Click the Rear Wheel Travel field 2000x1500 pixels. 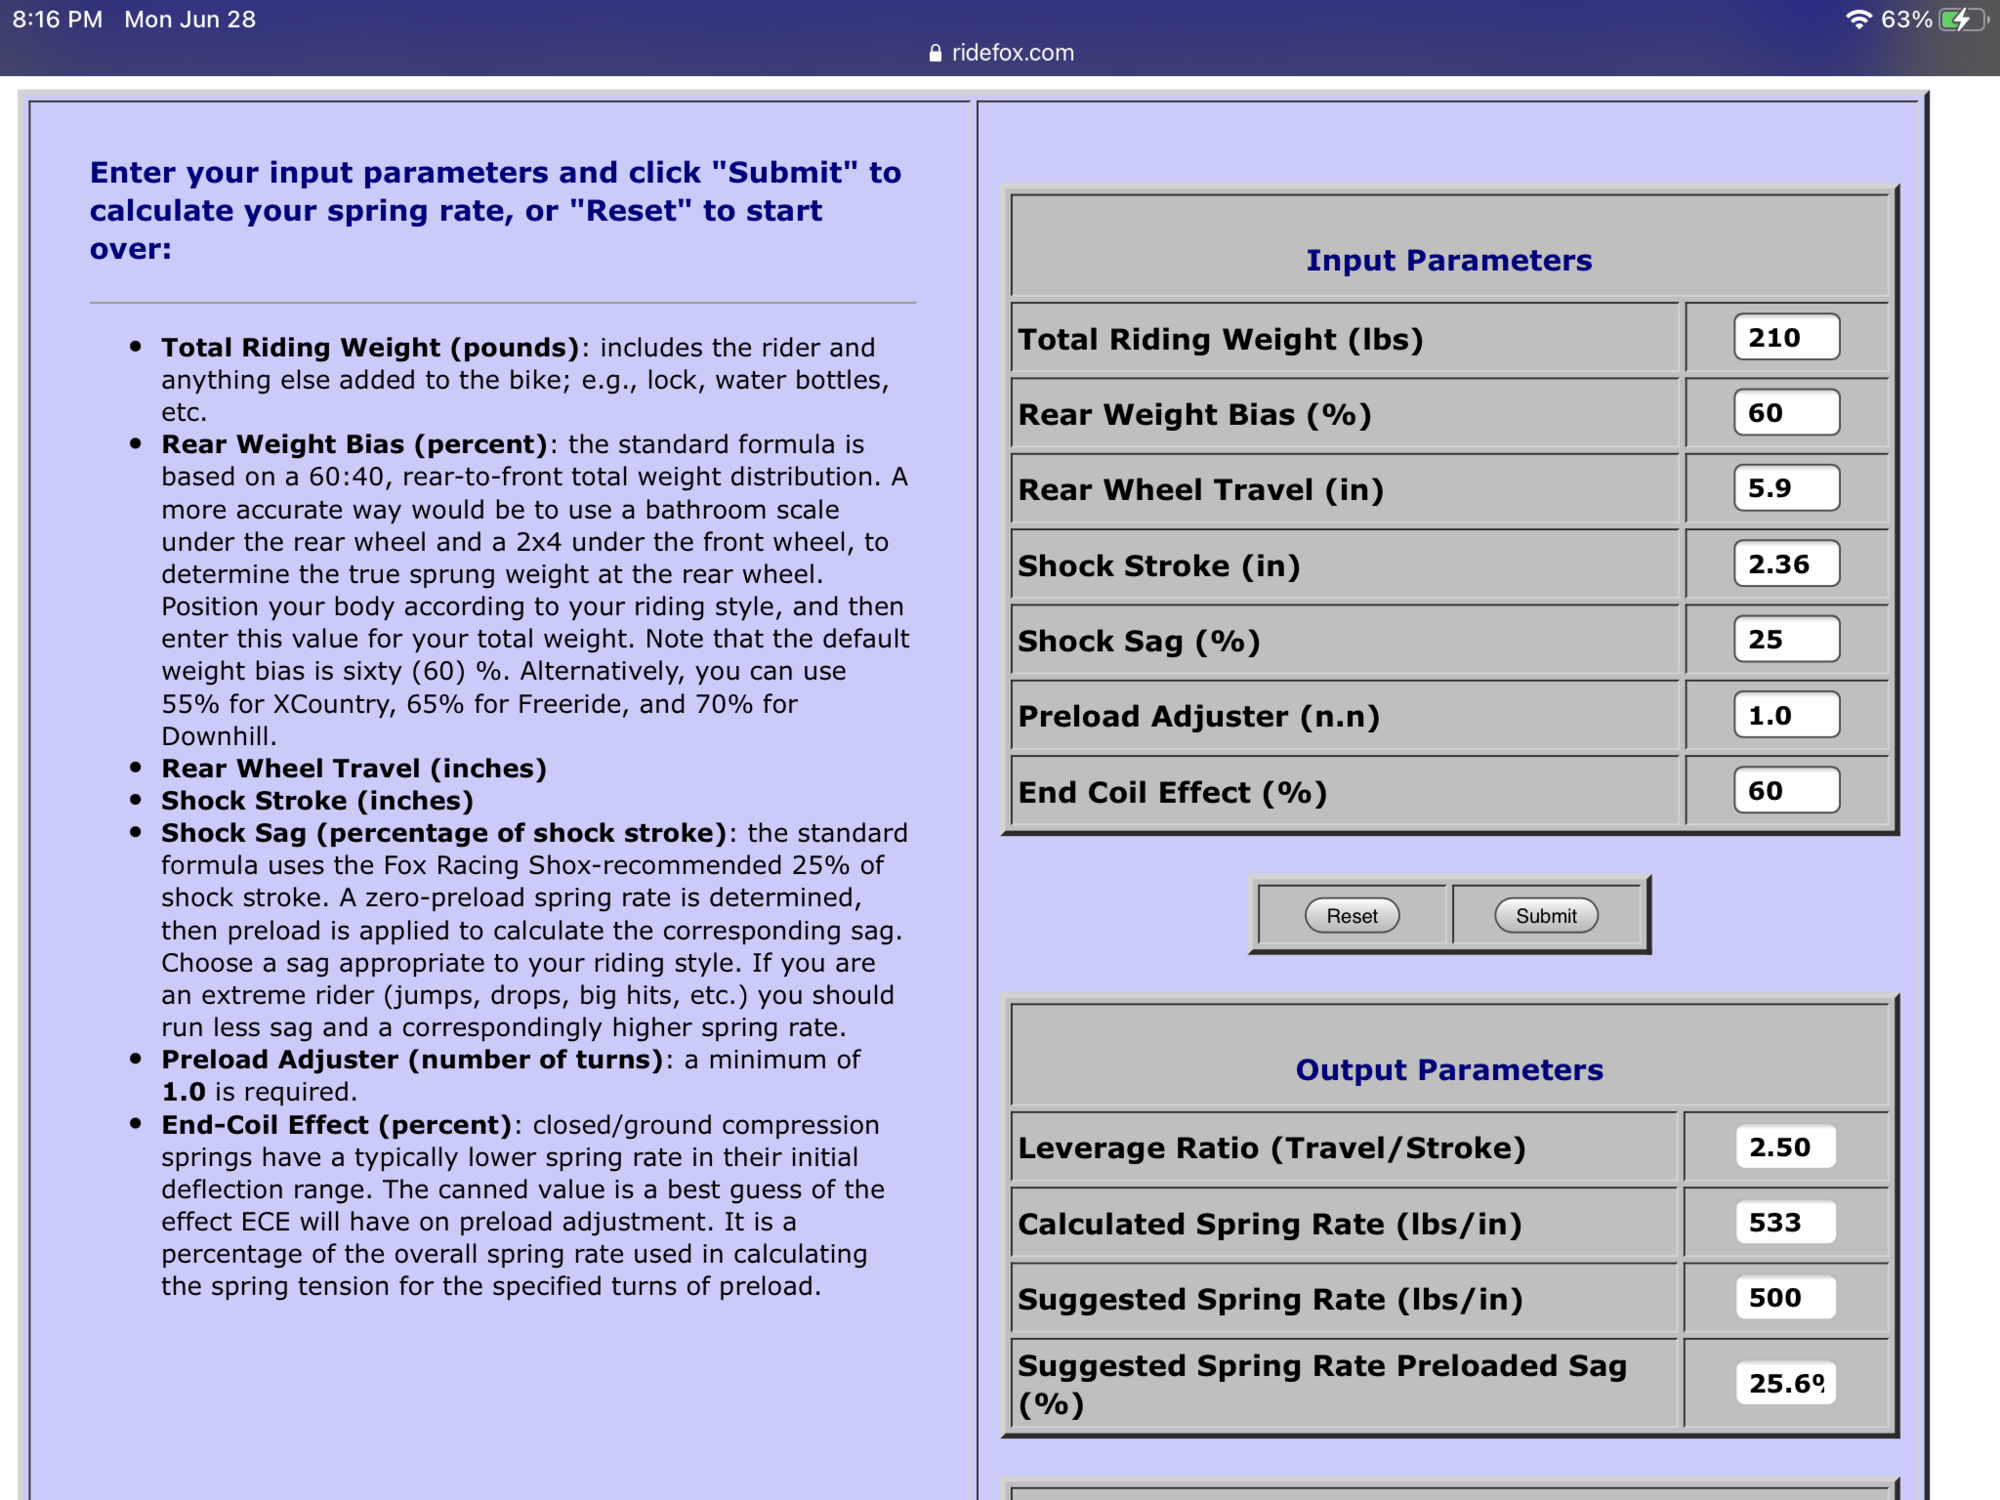(1786, 489)
